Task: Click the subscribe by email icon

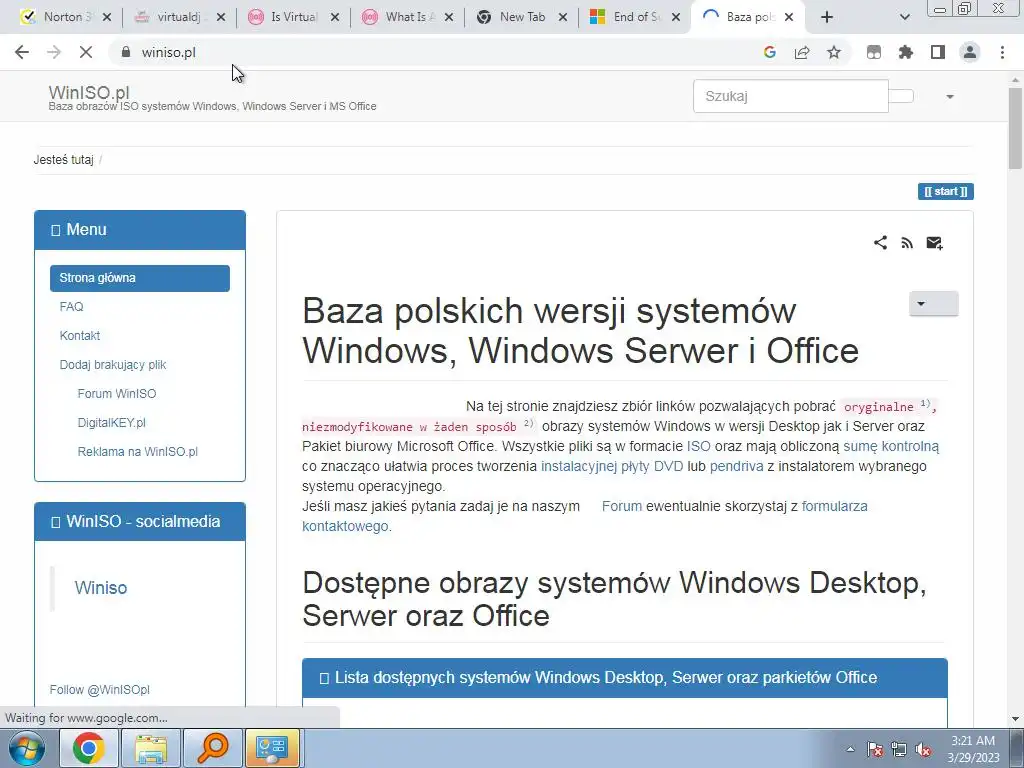Action: [935, 243]
